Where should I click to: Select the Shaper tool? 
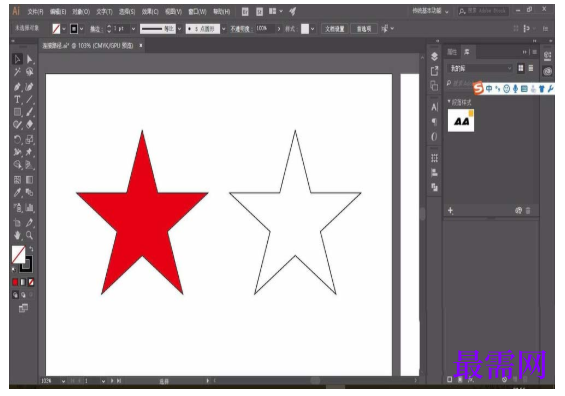[x=17, y=125]
